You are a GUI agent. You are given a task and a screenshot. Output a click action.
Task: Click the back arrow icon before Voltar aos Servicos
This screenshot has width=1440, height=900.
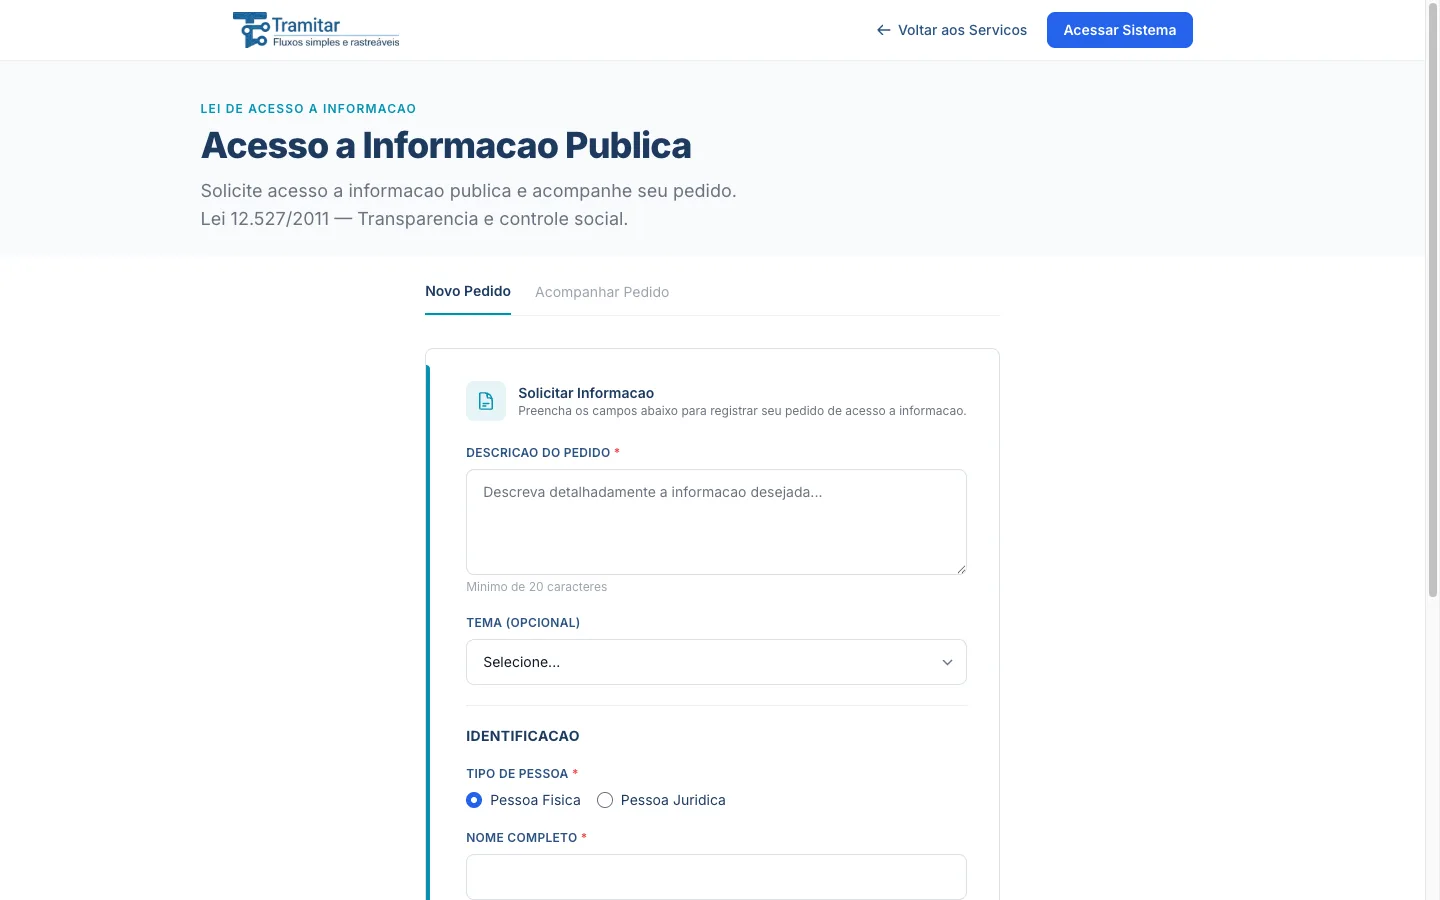coord(884,30)
